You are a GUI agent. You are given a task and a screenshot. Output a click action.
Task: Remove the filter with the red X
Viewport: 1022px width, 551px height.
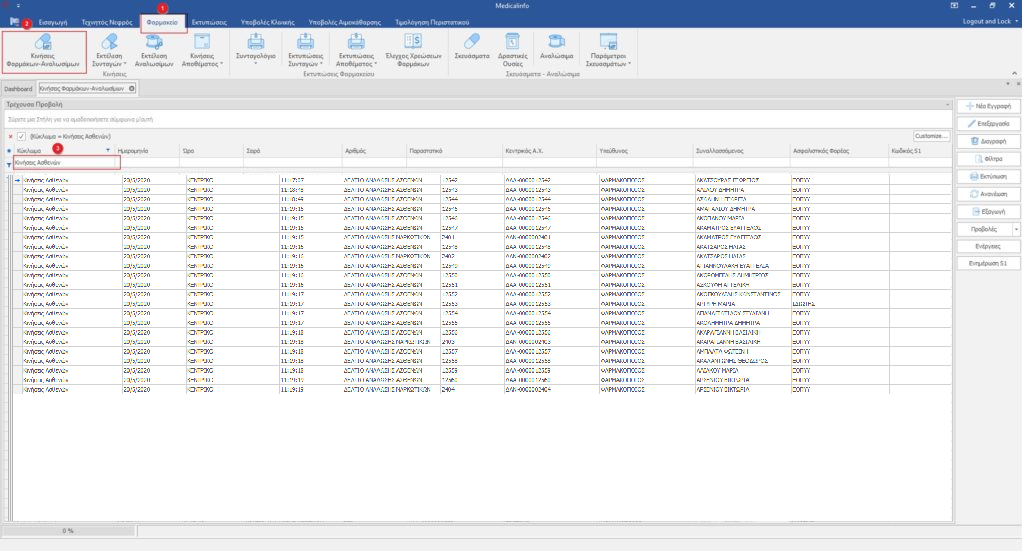[10, 135]
